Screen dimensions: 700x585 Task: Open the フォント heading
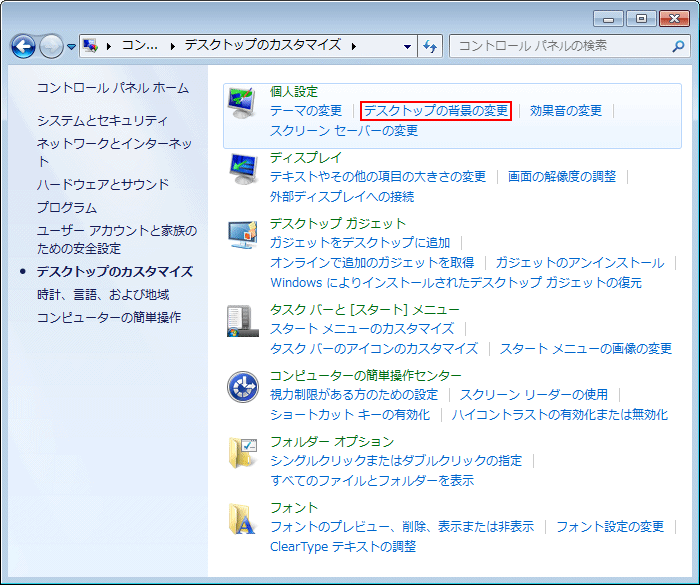tap(294, 508)
